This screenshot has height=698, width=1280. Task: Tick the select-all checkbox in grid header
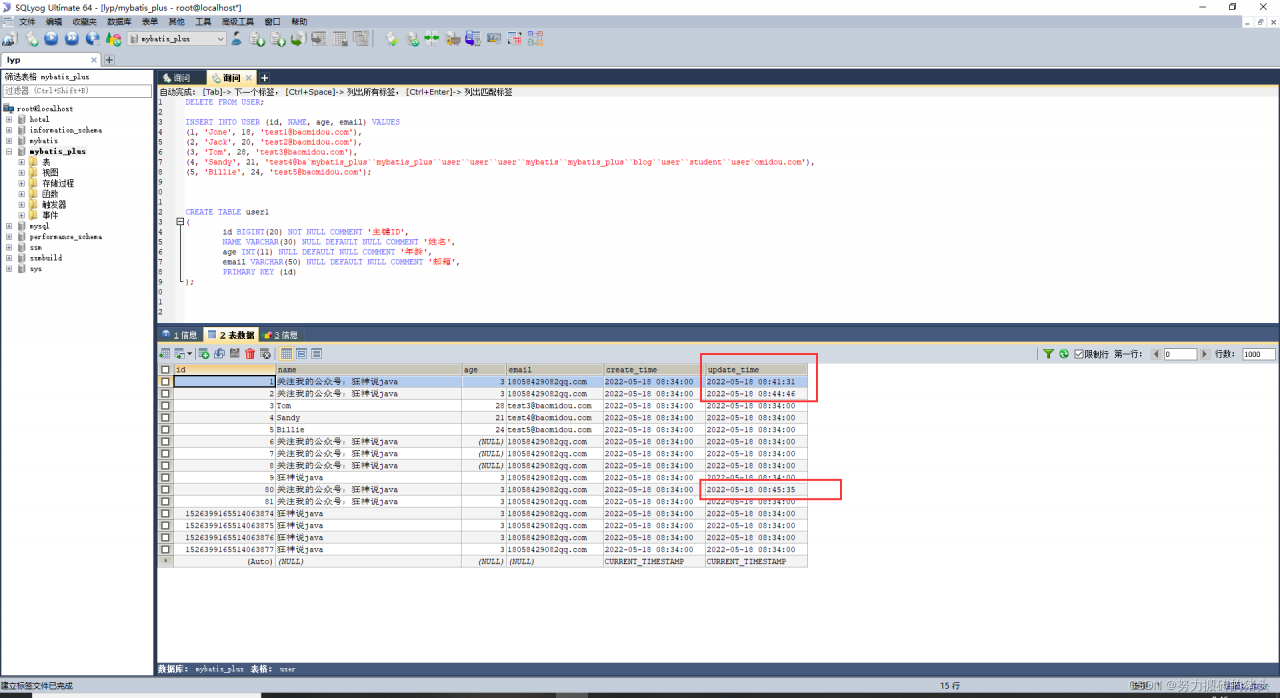tap(166, 370)
